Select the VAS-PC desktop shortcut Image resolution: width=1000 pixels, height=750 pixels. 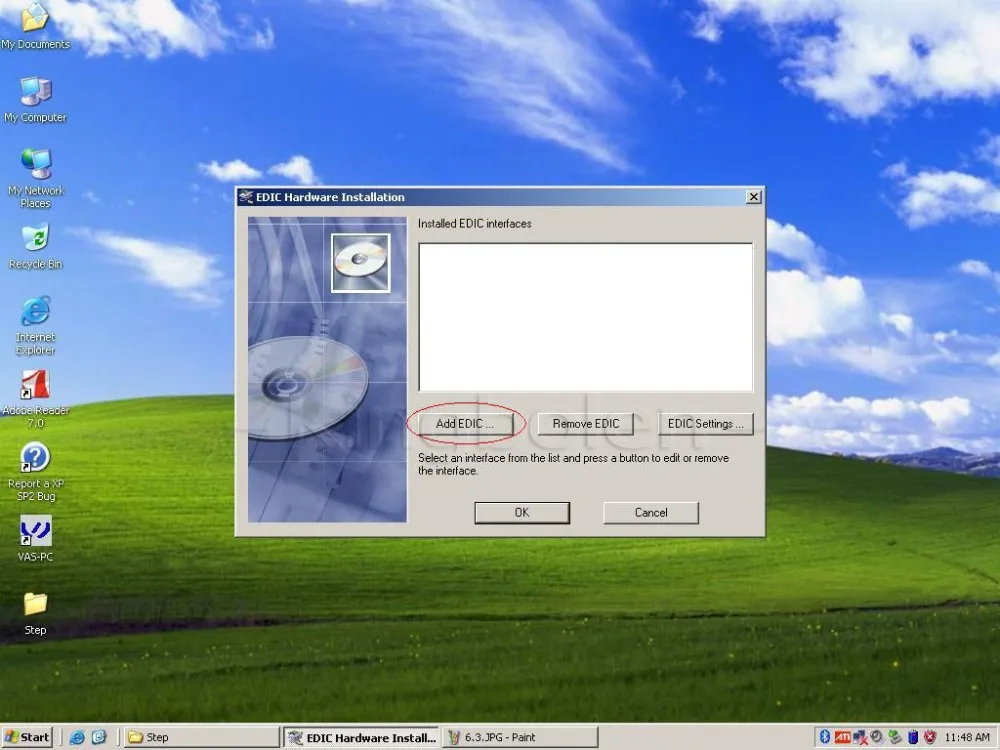pos(35,539)
